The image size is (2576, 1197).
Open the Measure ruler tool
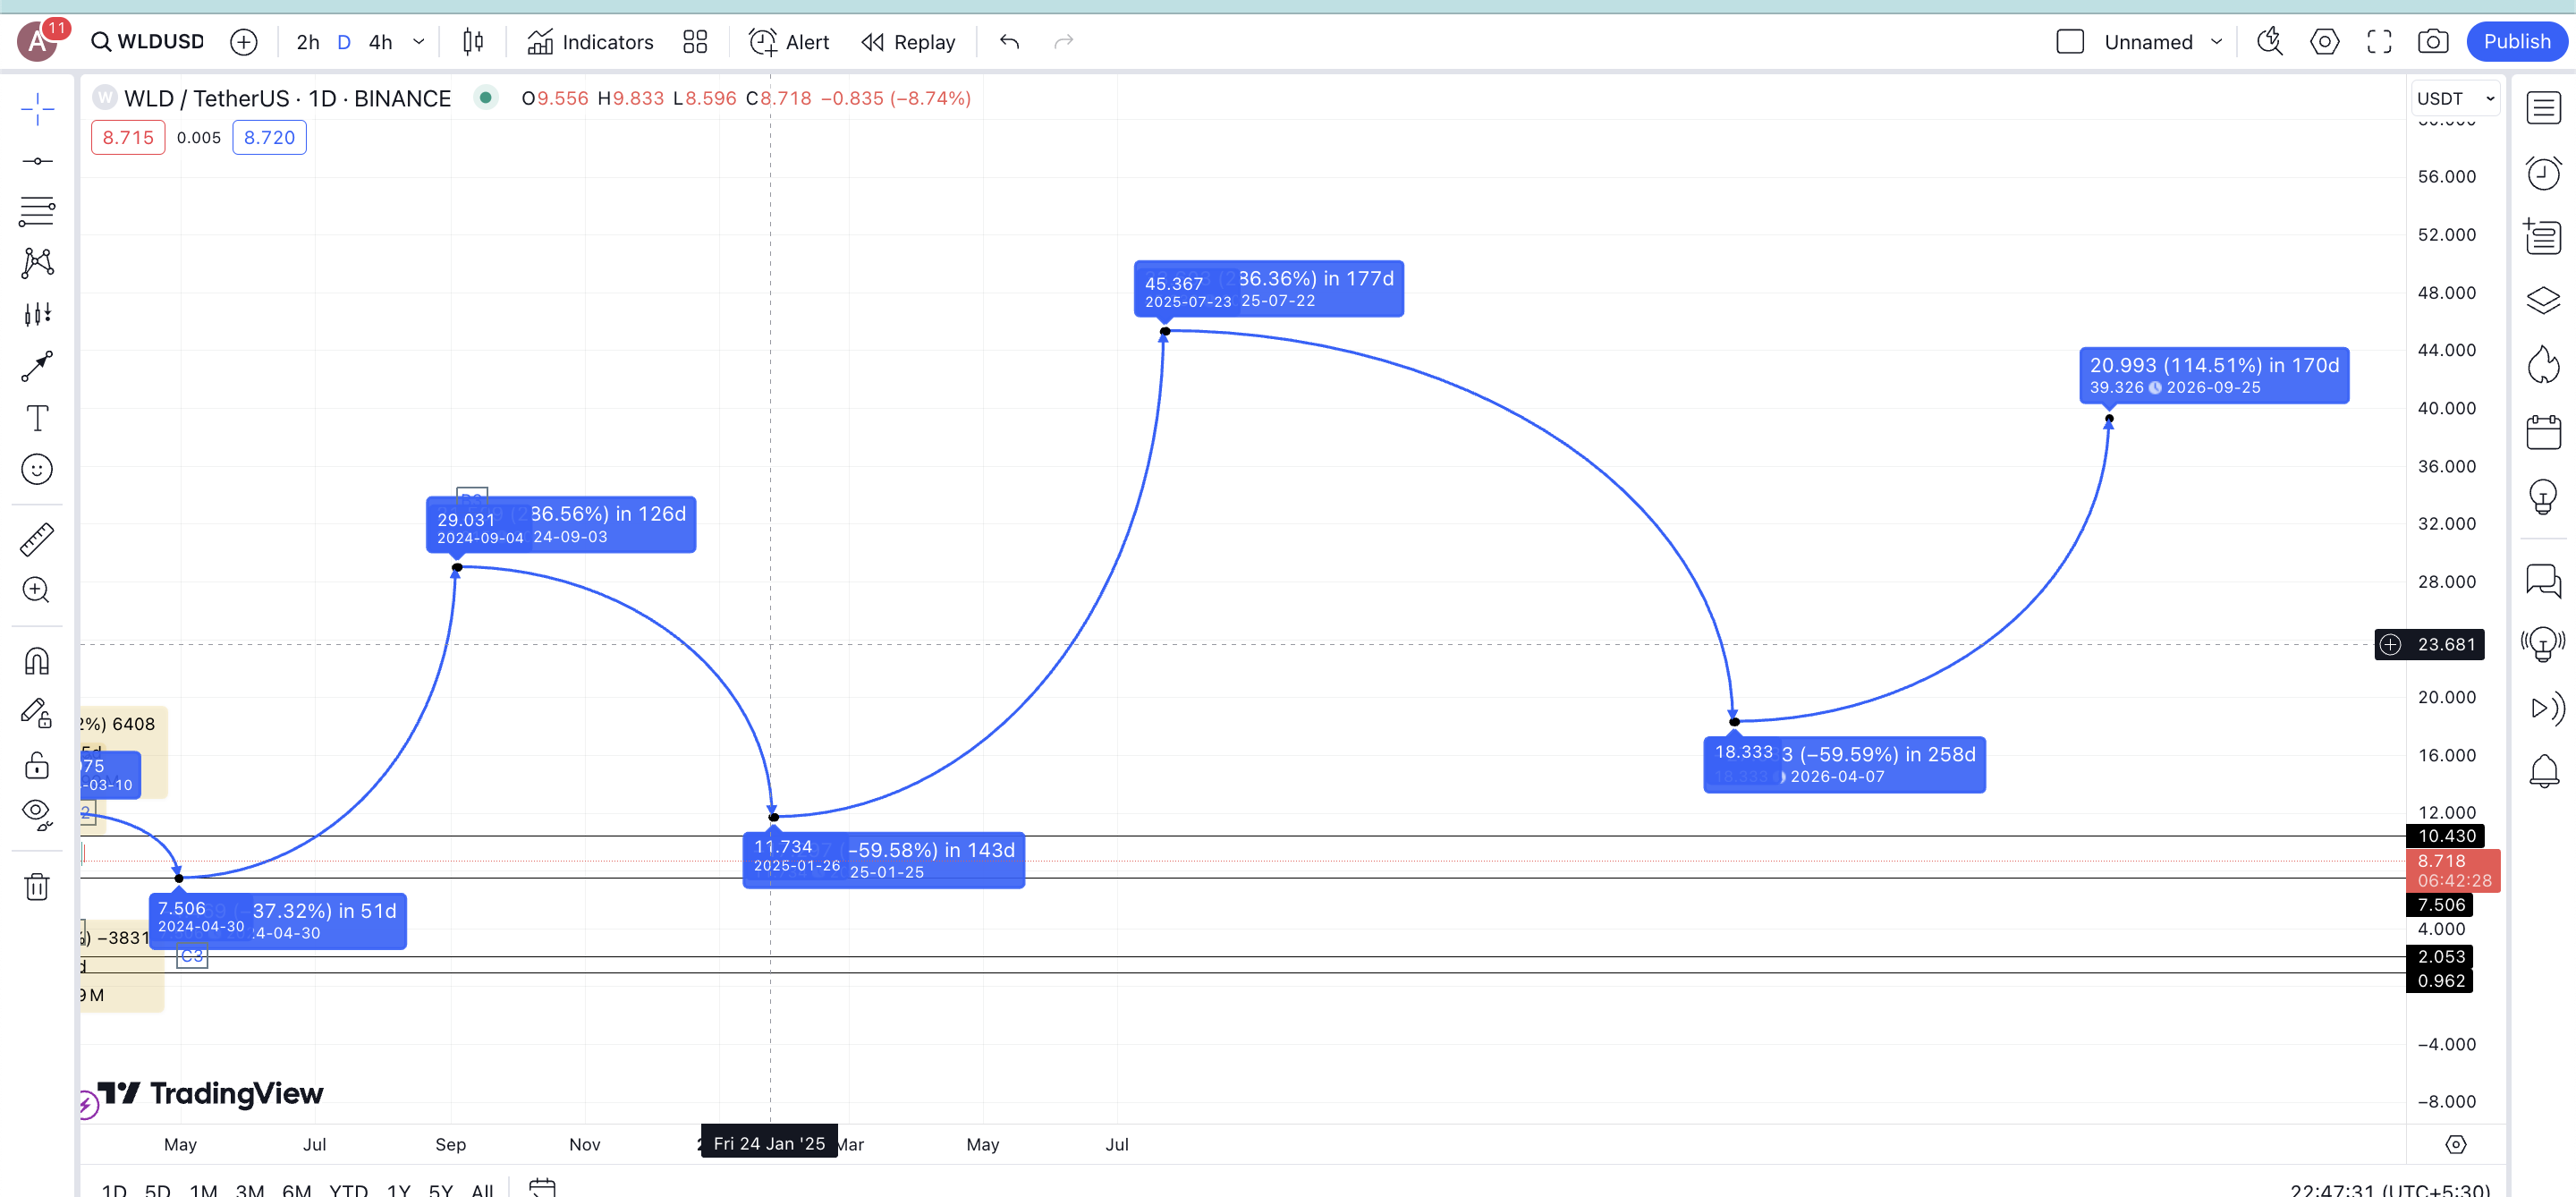pyautogui.click(x=37, y=539)
